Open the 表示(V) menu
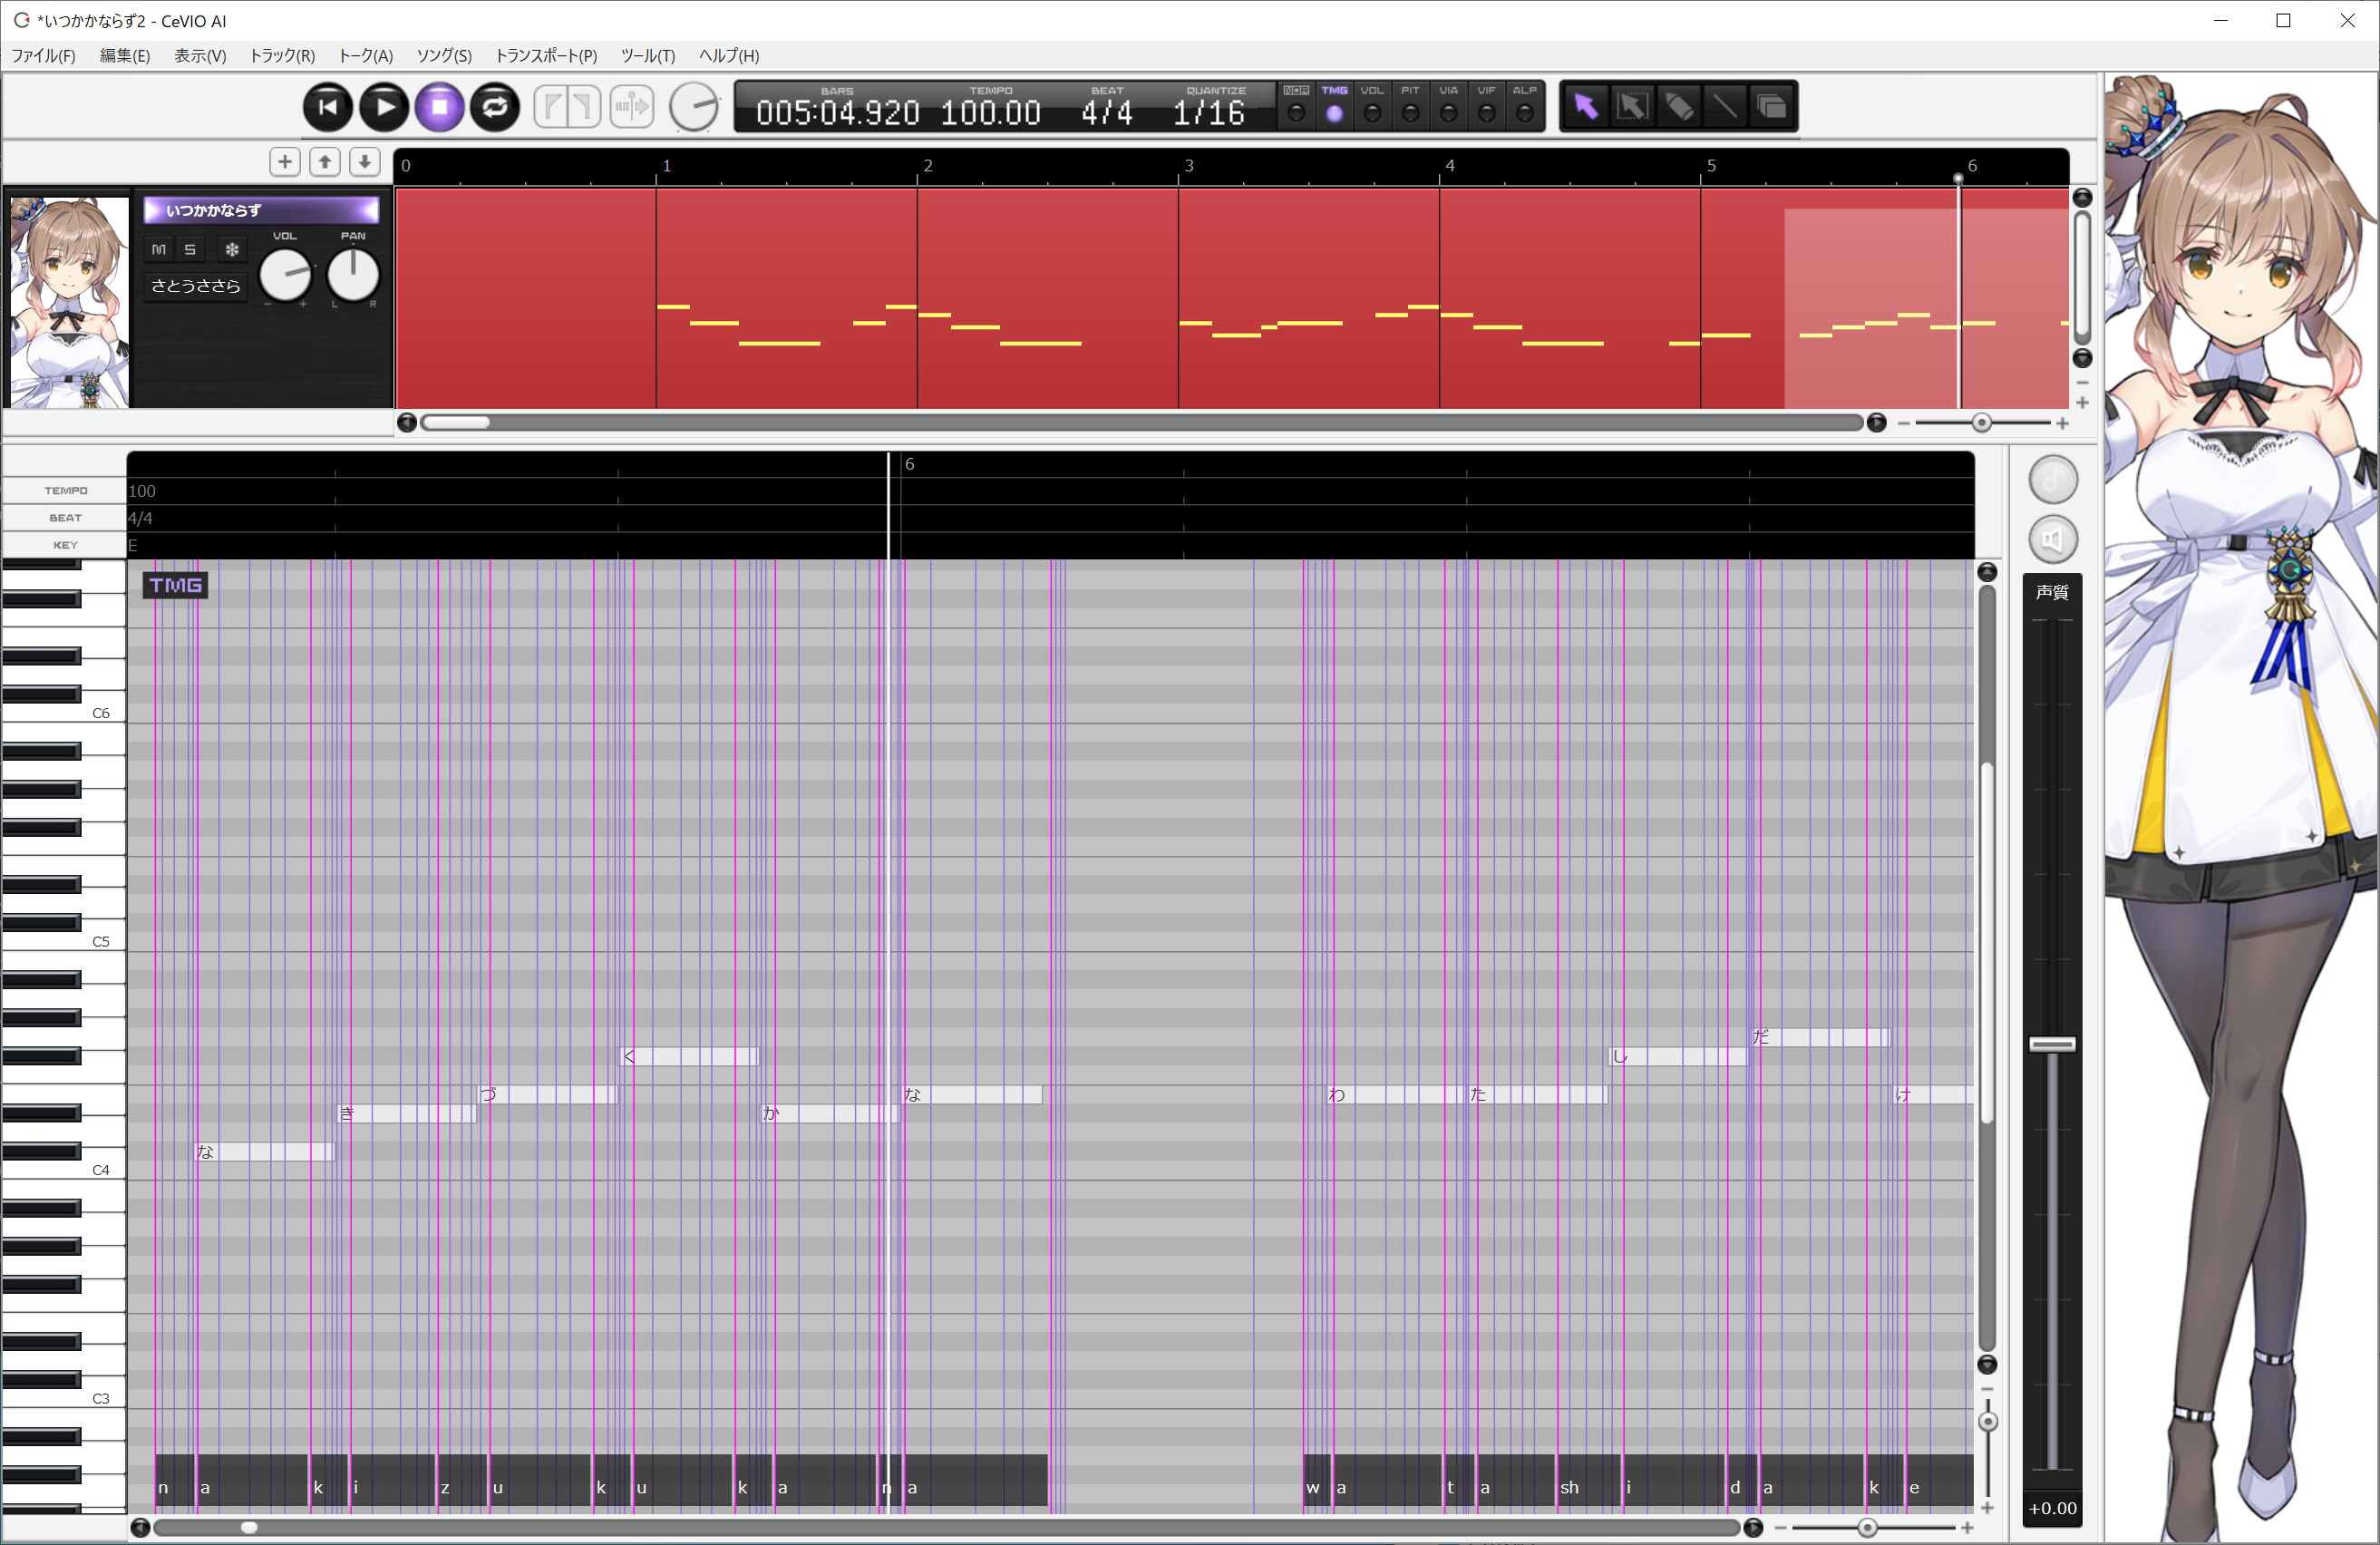 coord(200,56)
